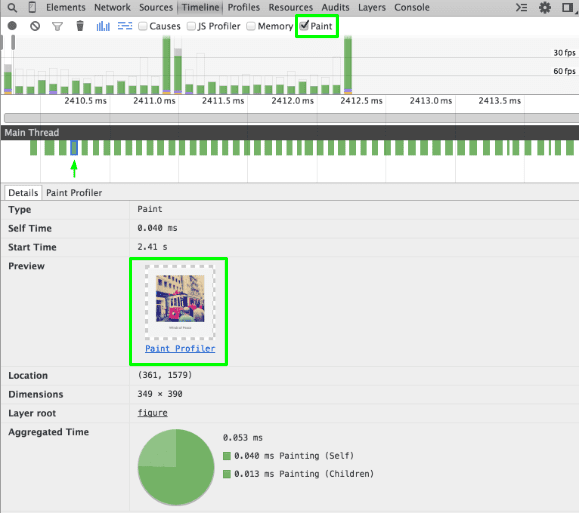Click the Layer root label
The height and width of the screenshot is (513, 579).
[x=32, y=413]
